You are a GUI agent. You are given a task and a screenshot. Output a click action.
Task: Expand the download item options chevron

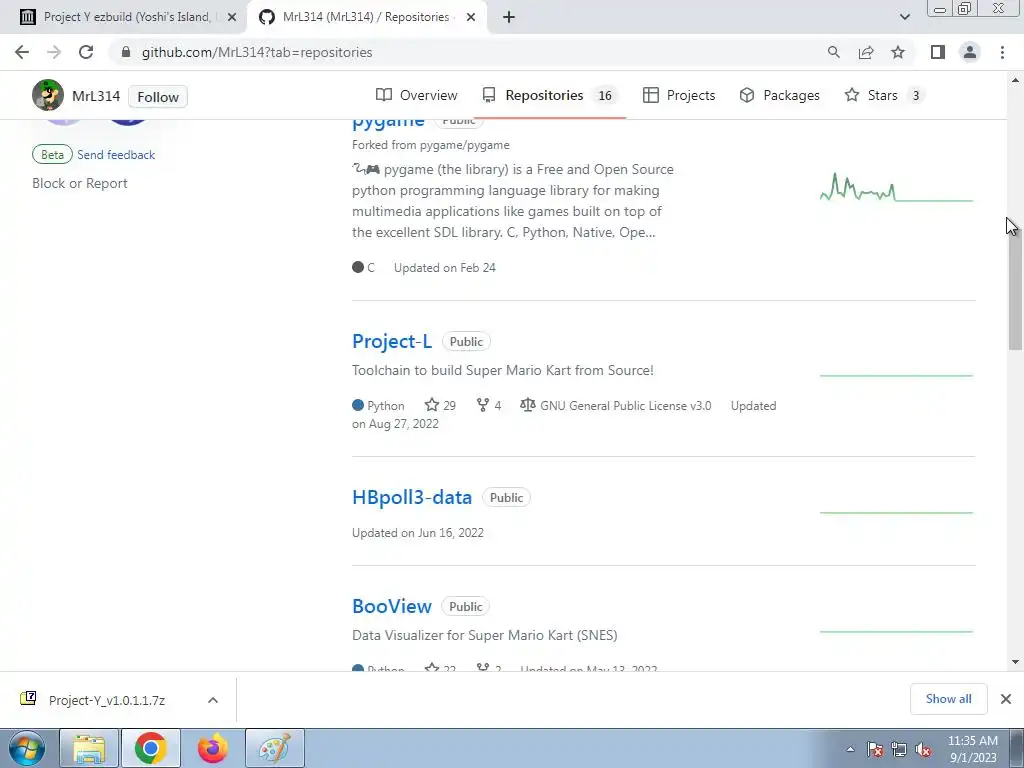213,700
